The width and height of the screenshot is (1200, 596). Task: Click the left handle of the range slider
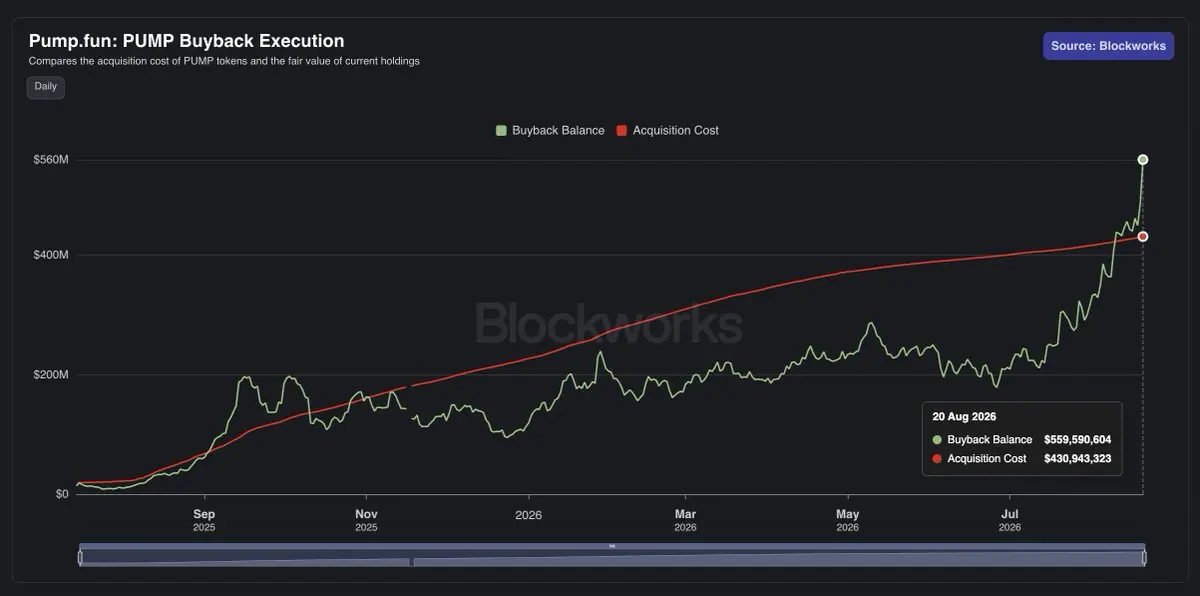(80, 558)
